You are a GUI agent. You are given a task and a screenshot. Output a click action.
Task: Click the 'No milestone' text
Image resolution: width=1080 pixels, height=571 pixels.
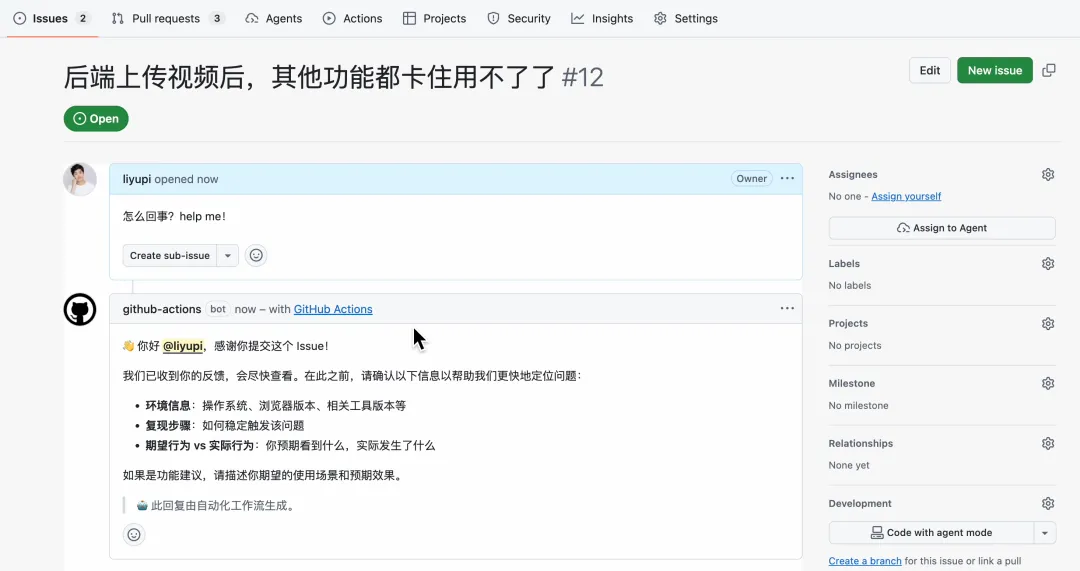(858, 405)
